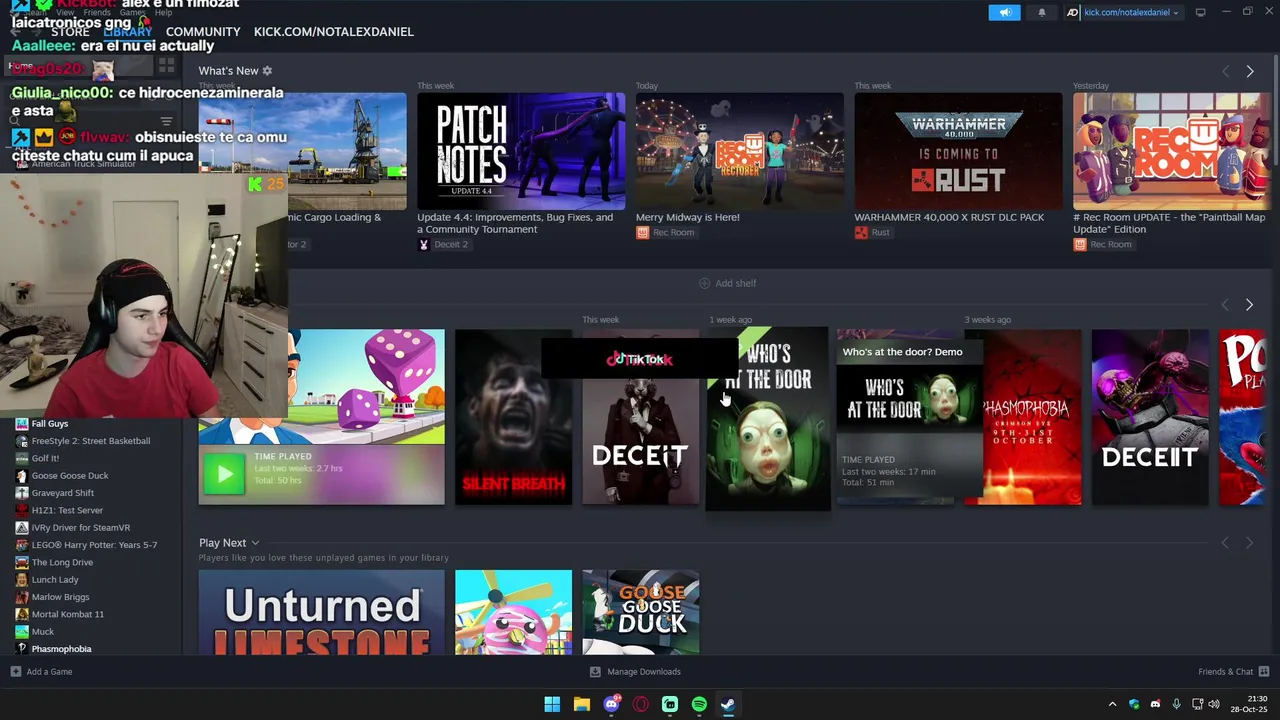
Task: Select the Who's at the Door cover under the cursor
Action: [768, 420]
